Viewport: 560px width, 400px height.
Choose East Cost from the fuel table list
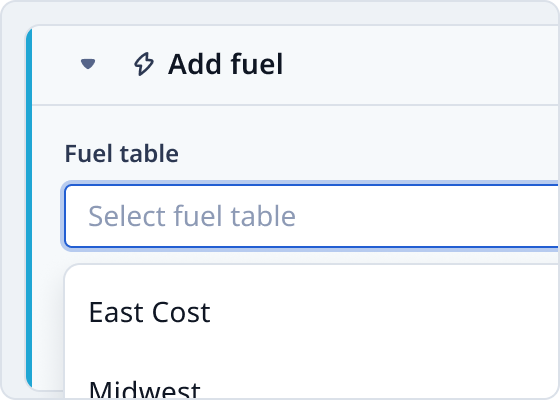point(149,312)
